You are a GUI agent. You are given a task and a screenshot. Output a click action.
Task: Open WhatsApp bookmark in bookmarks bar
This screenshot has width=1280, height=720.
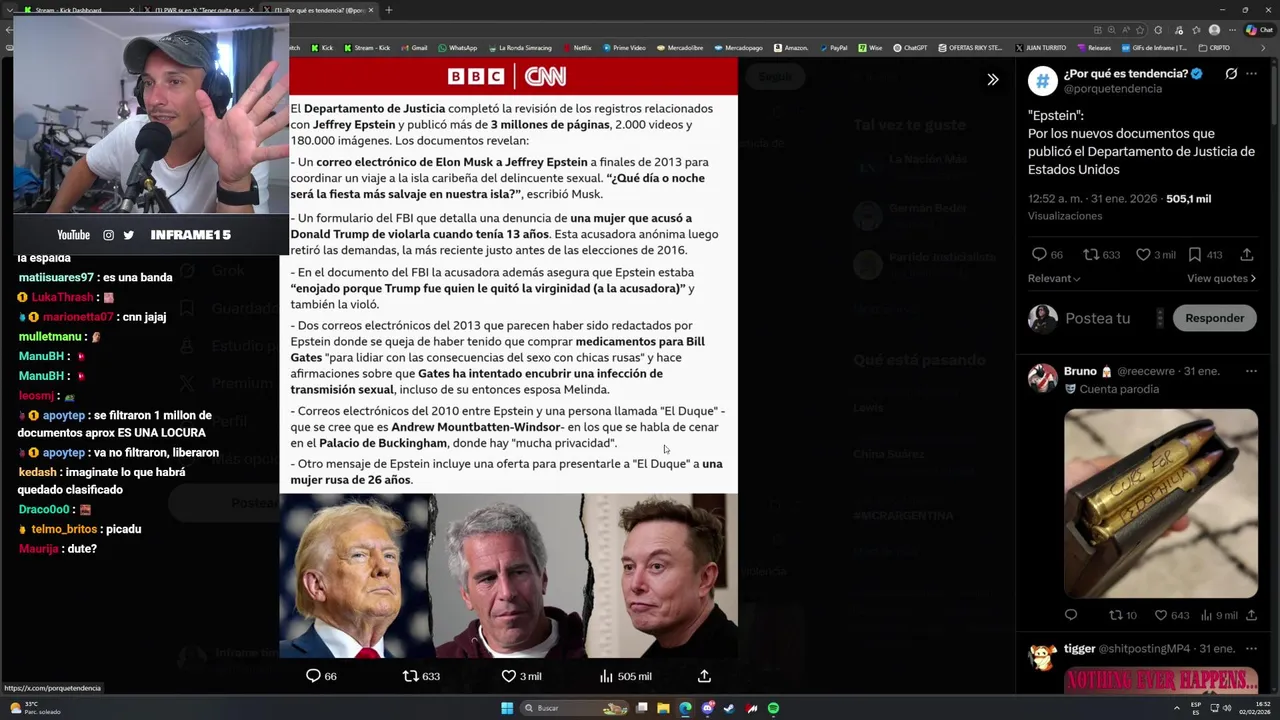[457, 48]
